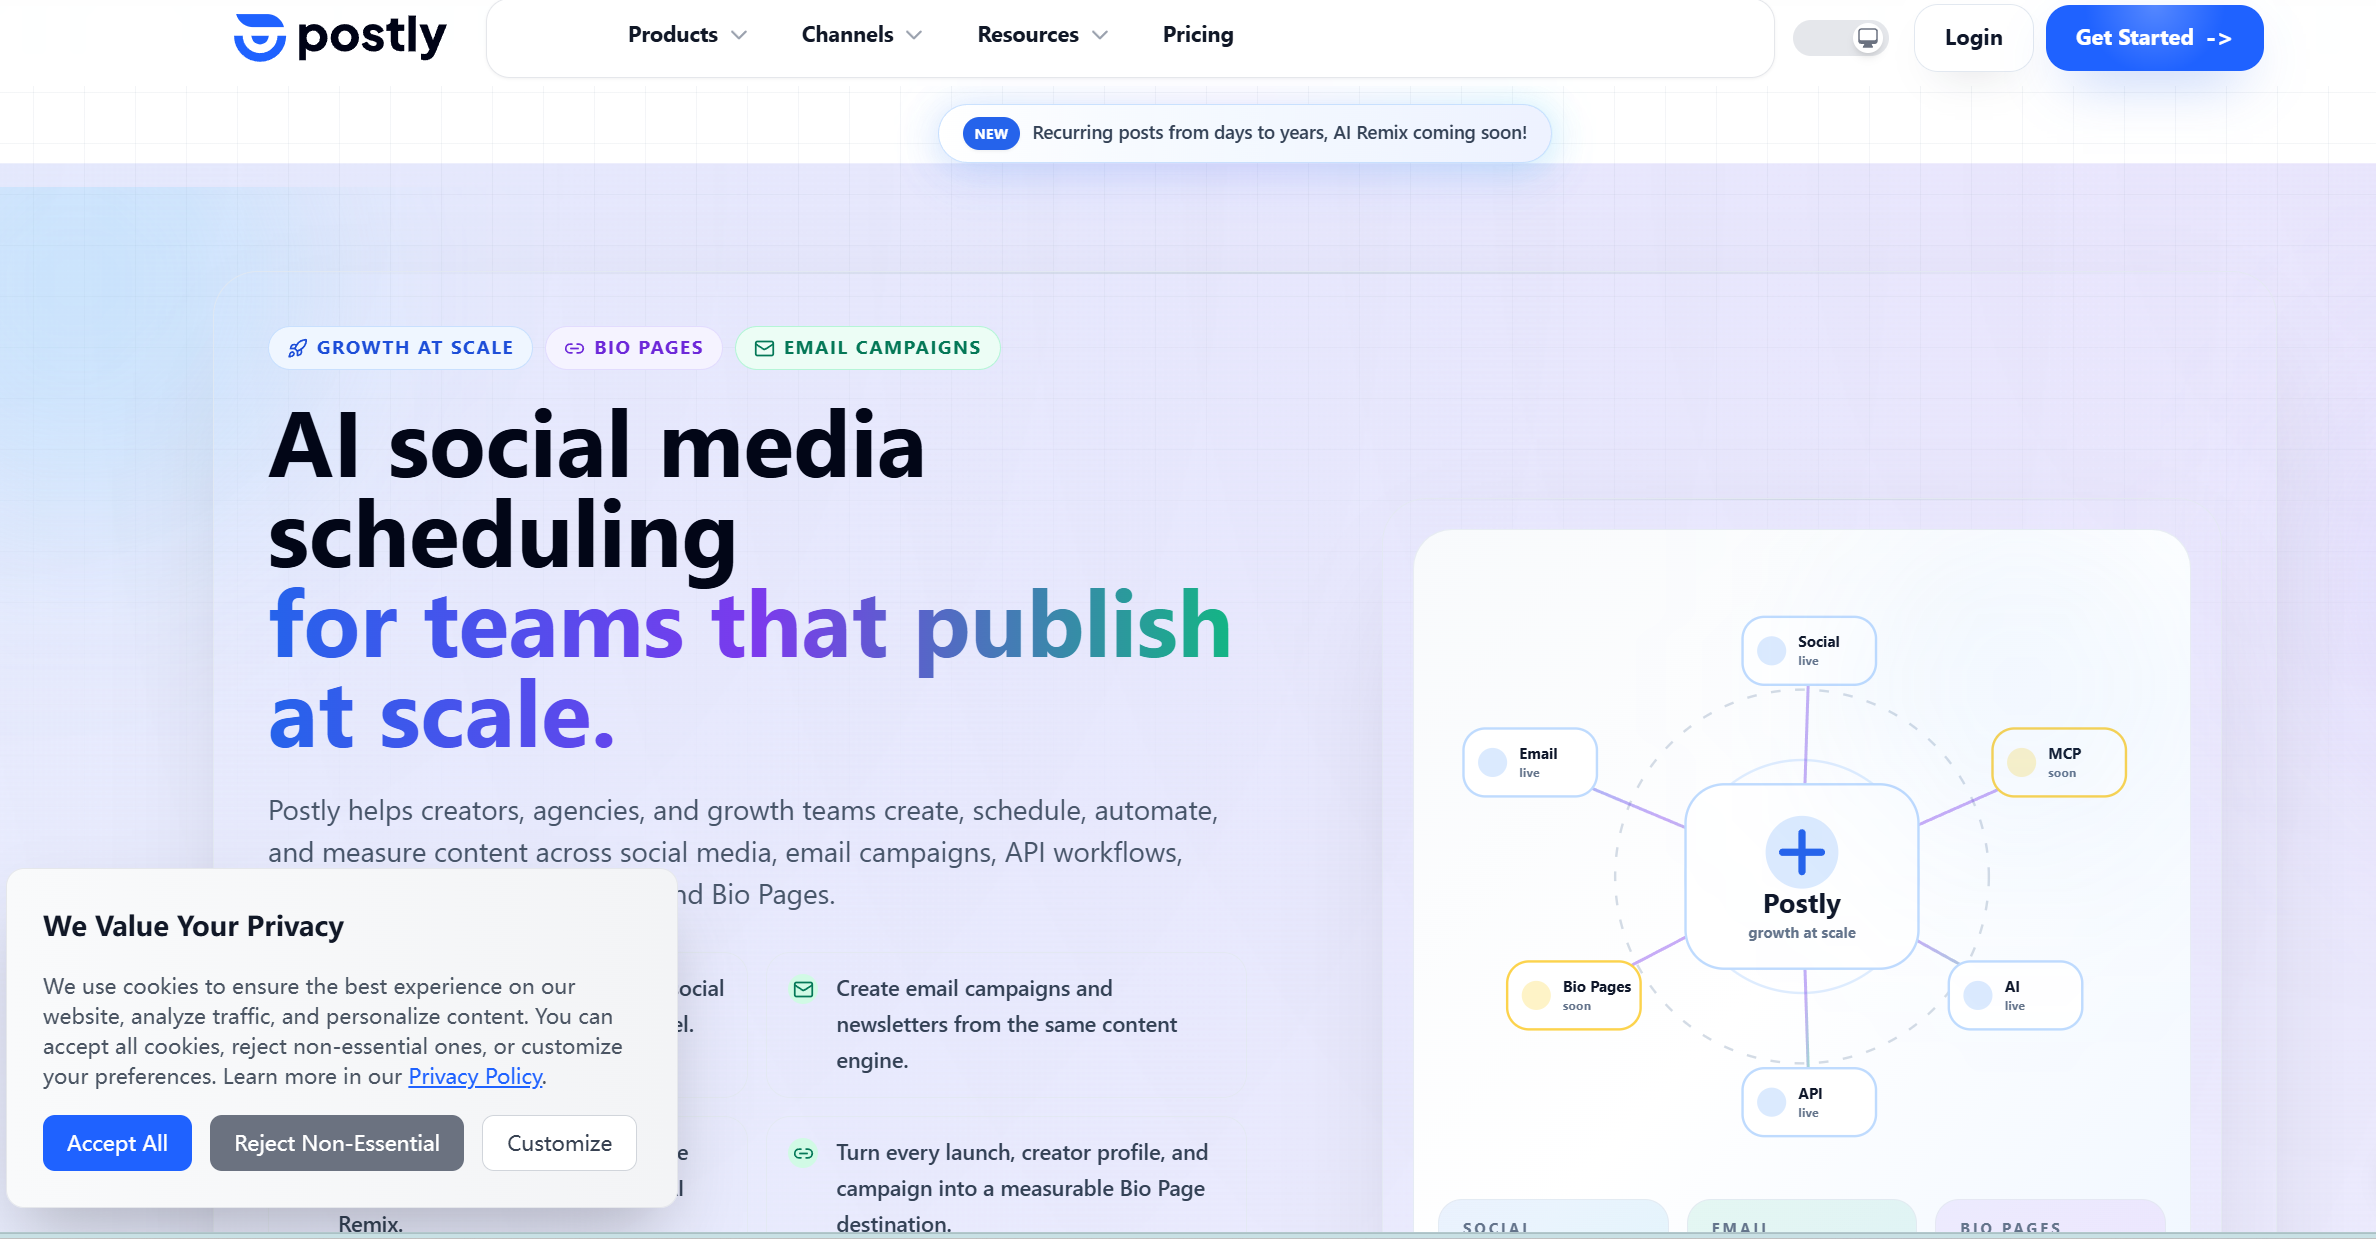Click the link icon in Bio Pages badge

pyautogui.click(x=574, y=348)
